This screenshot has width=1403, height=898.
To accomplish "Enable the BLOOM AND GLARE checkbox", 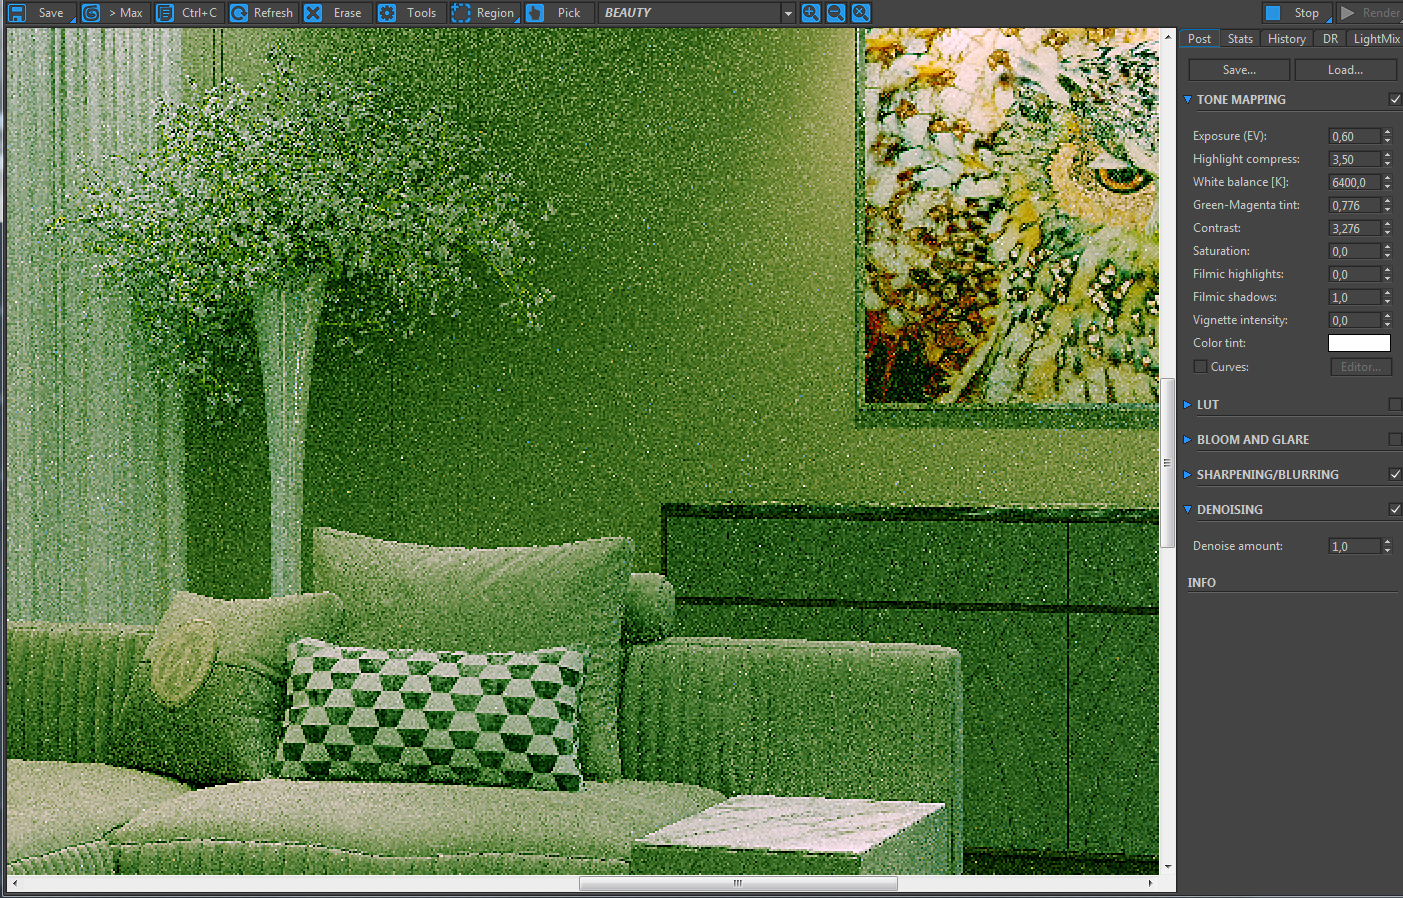I will coord(1395,440).
